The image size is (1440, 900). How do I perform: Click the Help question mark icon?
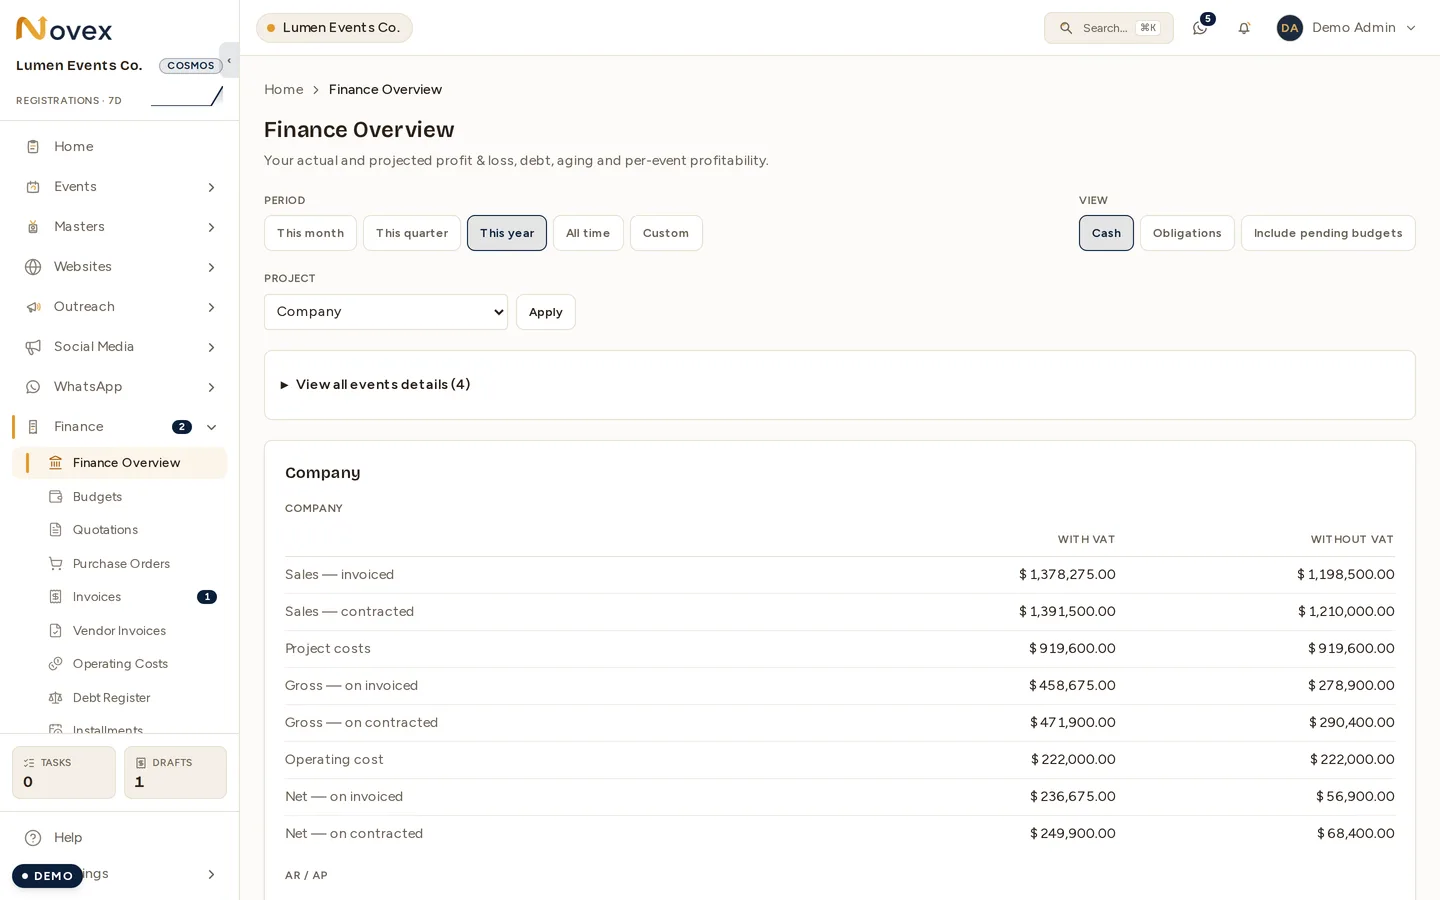tap(33, 838)
